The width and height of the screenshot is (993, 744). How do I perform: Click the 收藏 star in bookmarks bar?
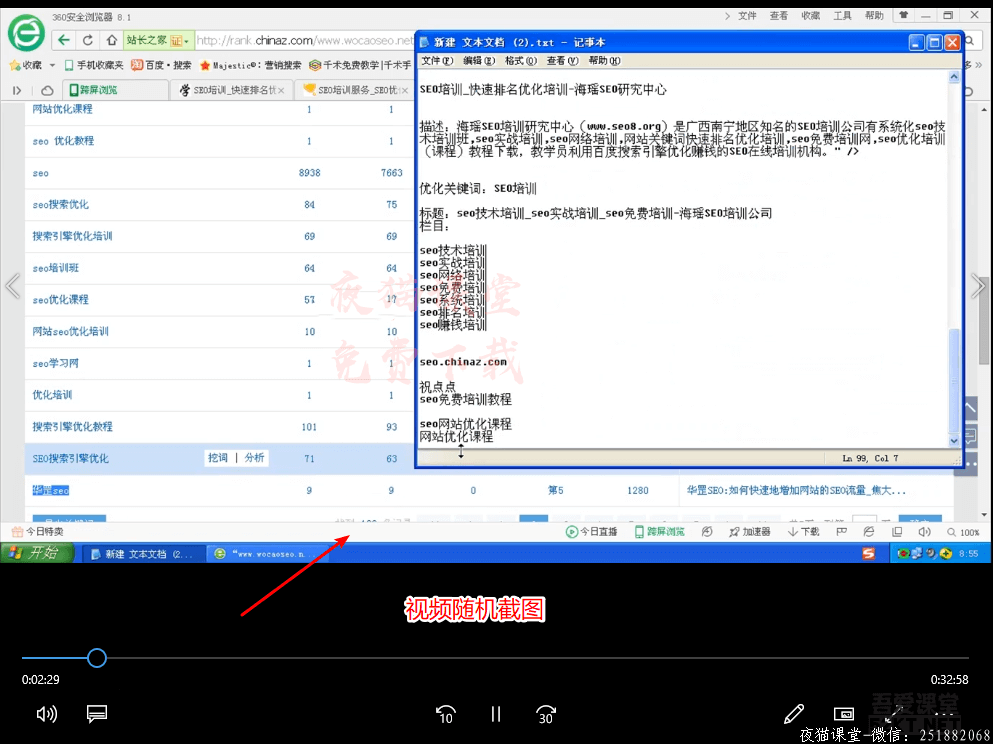26,65
